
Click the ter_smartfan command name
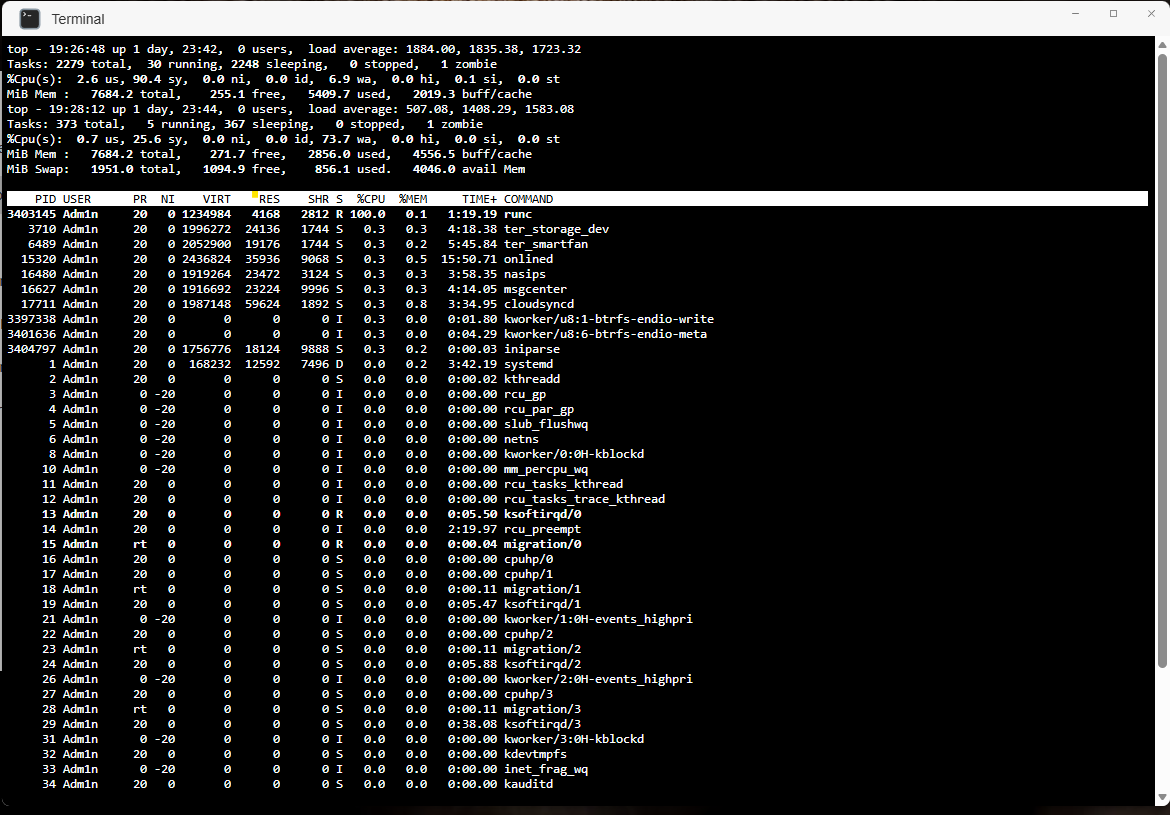(546, 244)
